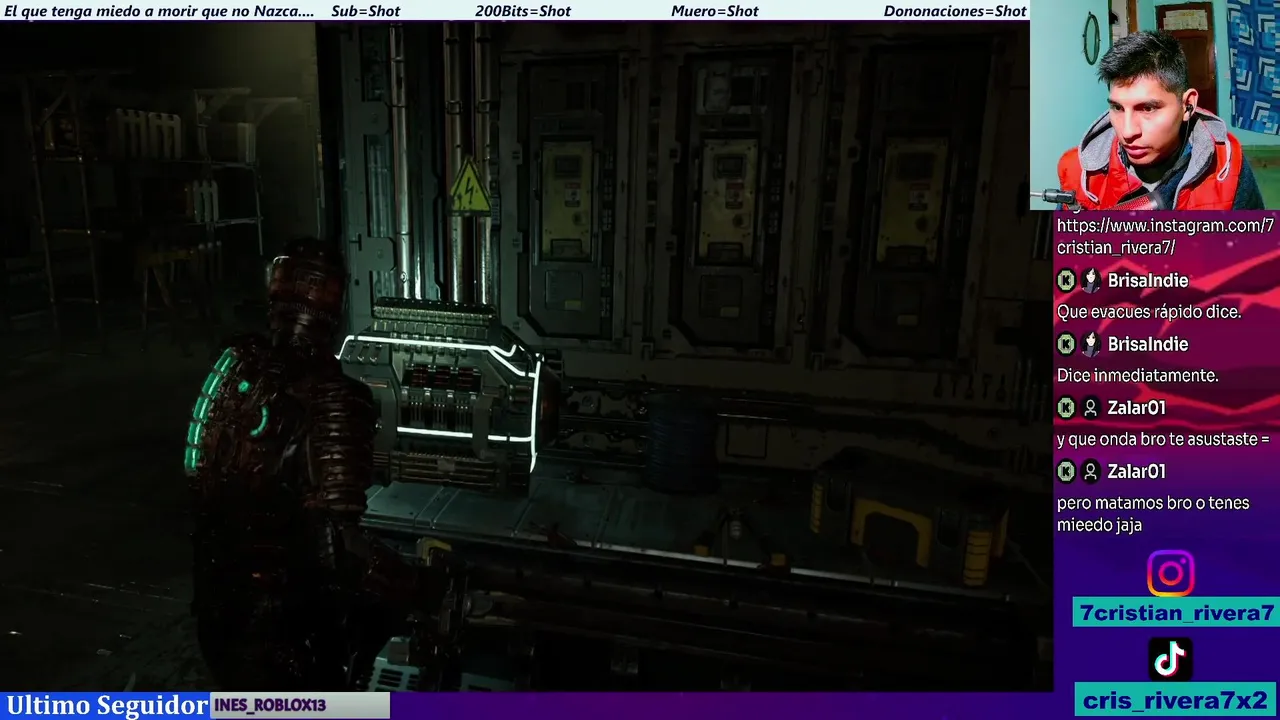The image size is (1280, 720).
Task: Click Kick badge beside first Zalar01
Action: coord(1066,408)
